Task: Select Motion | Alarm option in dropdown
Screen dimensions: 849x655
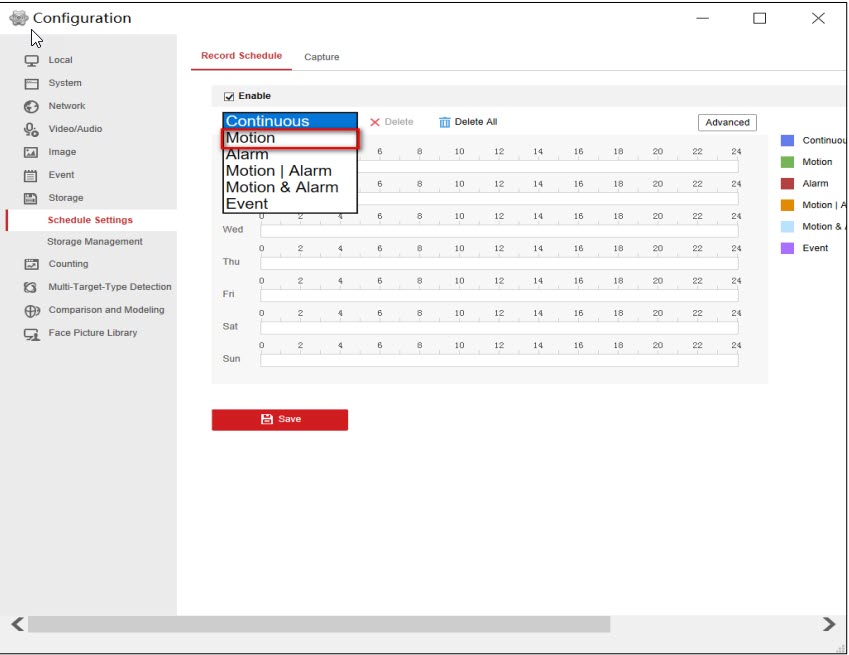Action: tap(278, 171)
